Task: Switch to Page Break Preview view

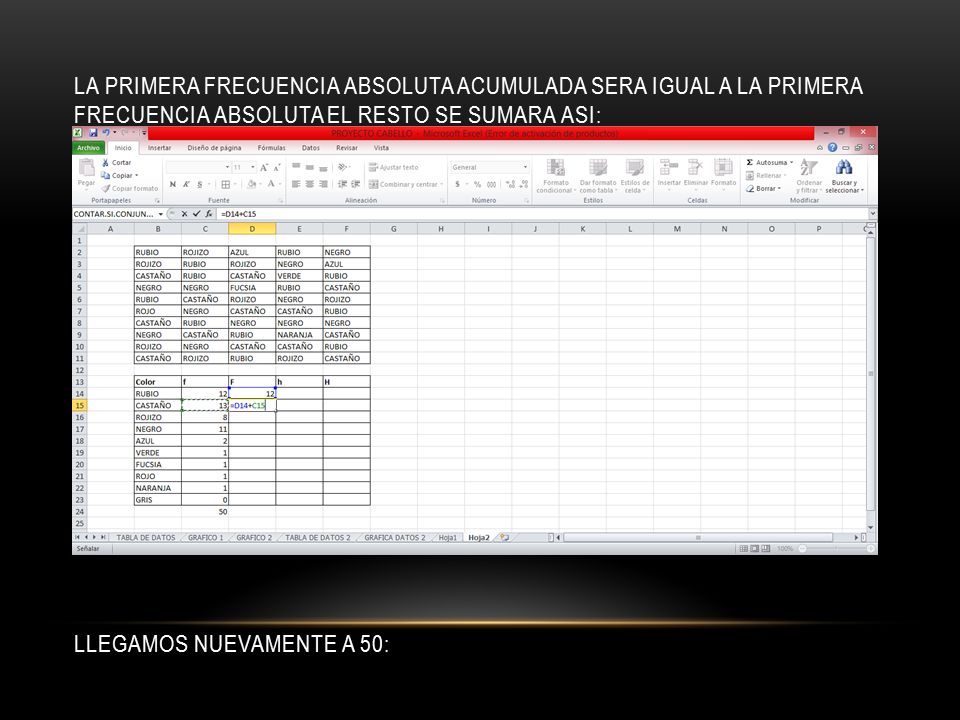Action: (765, 549)
